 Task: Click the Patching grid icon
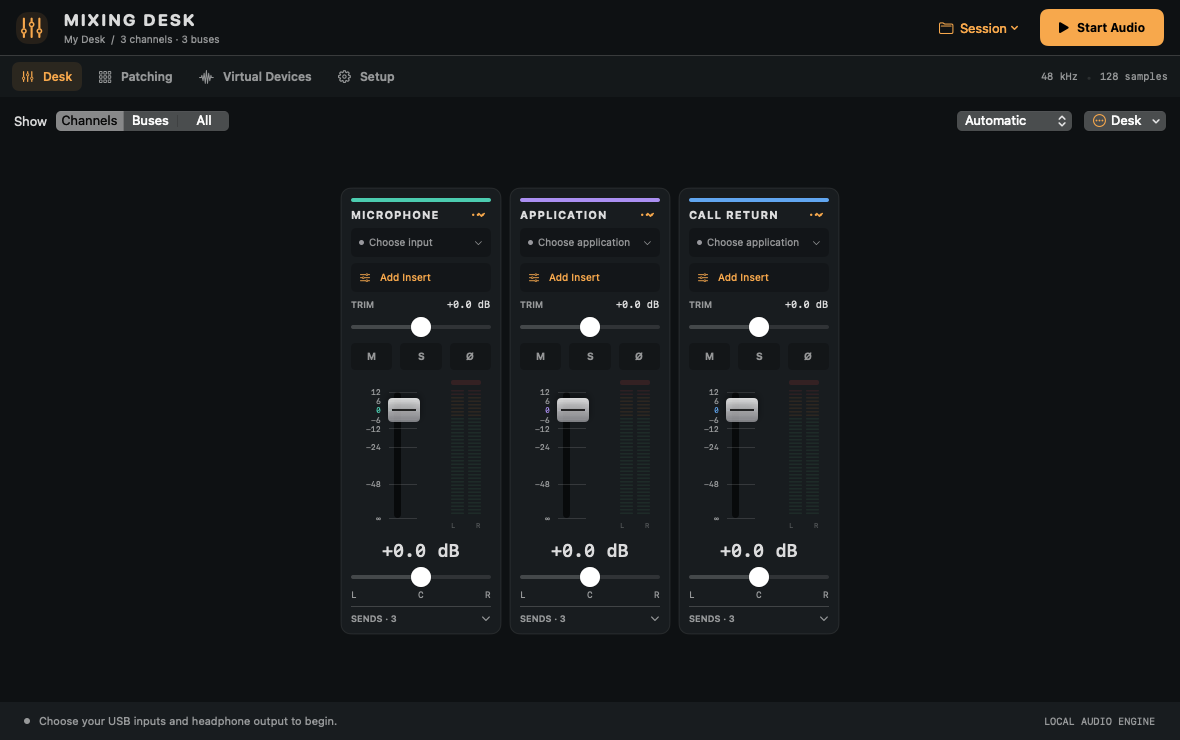point(105,77)
